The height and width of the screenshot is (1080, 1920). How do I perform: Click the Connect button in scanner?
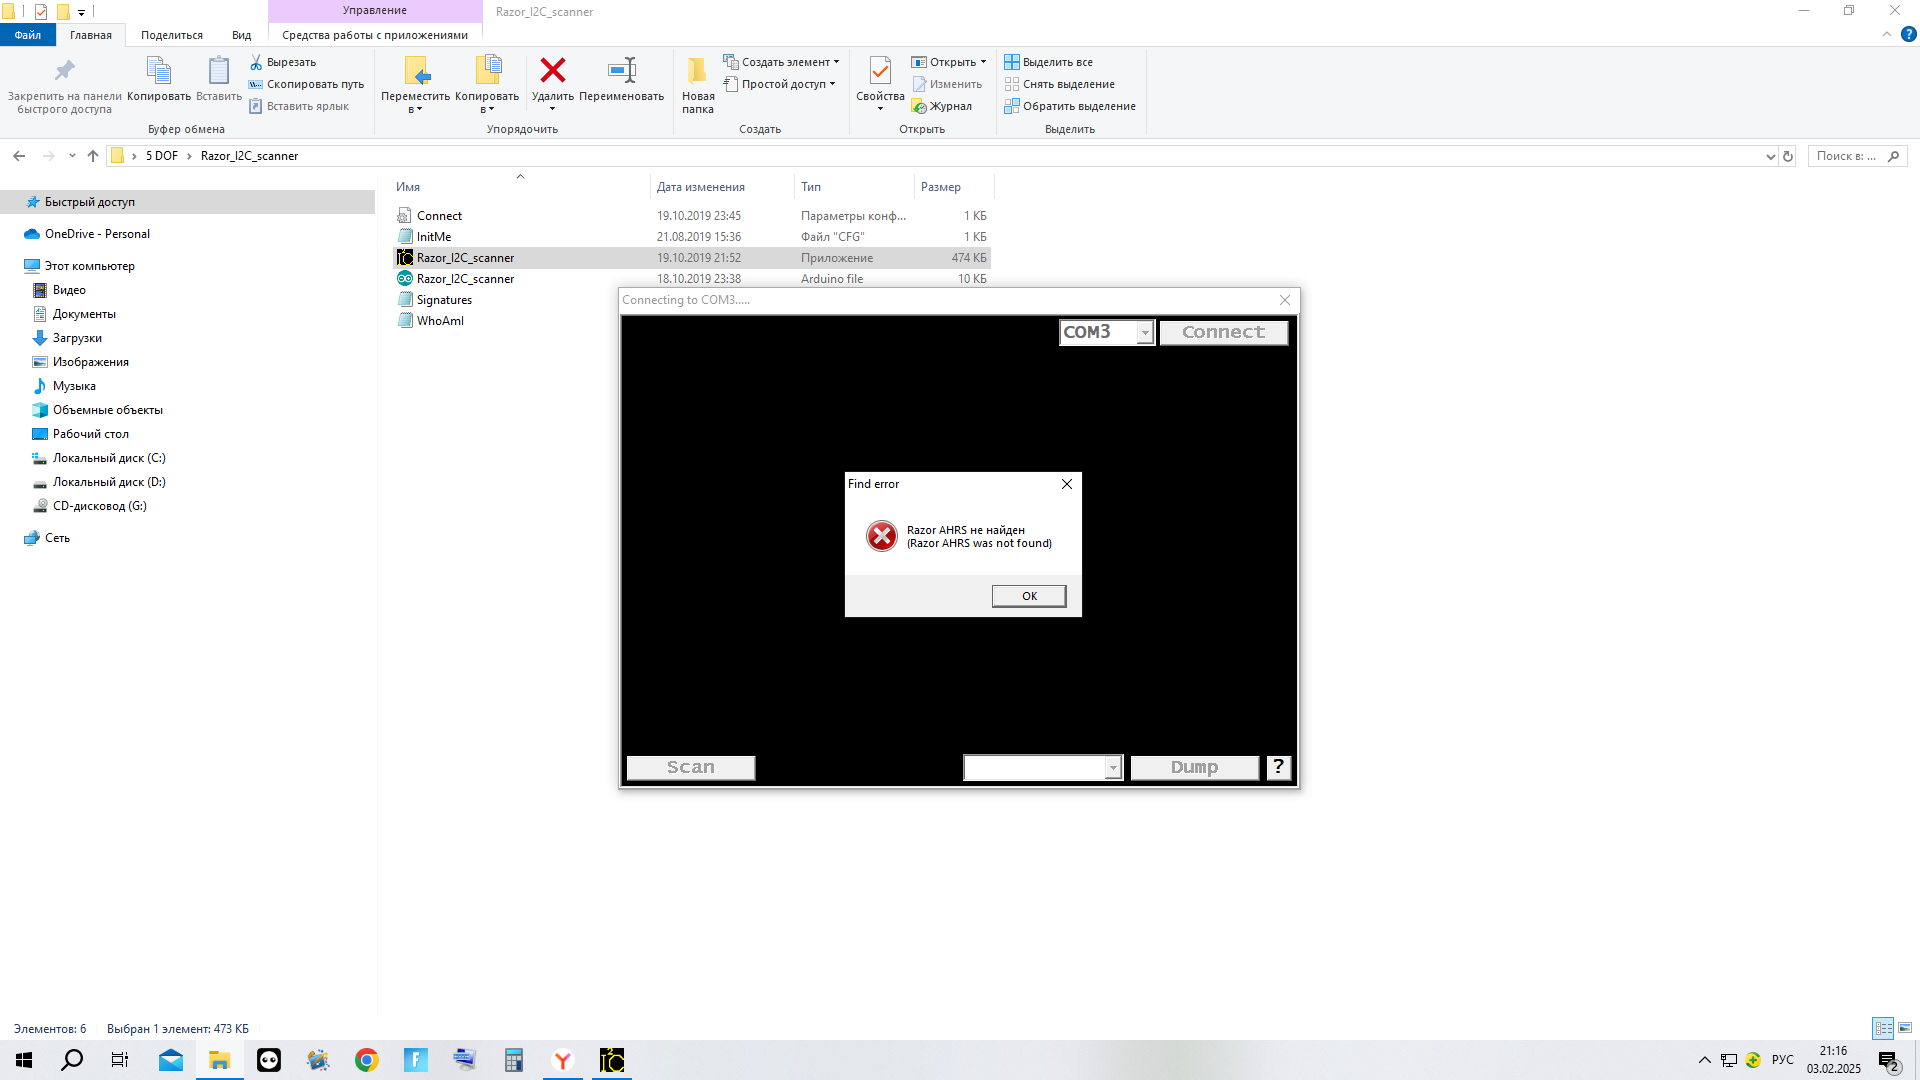[1223, 332]
